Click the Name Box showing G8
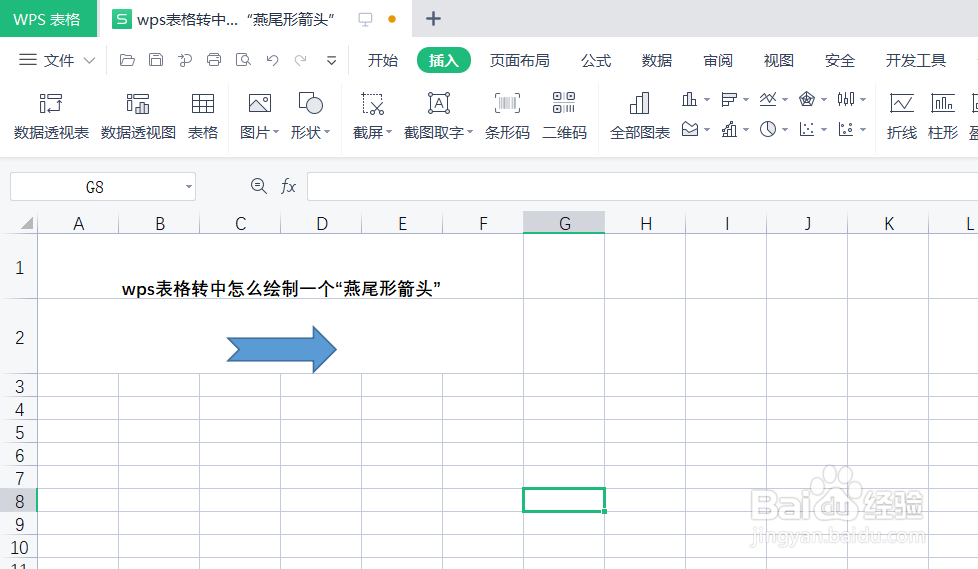 point(95,187)
